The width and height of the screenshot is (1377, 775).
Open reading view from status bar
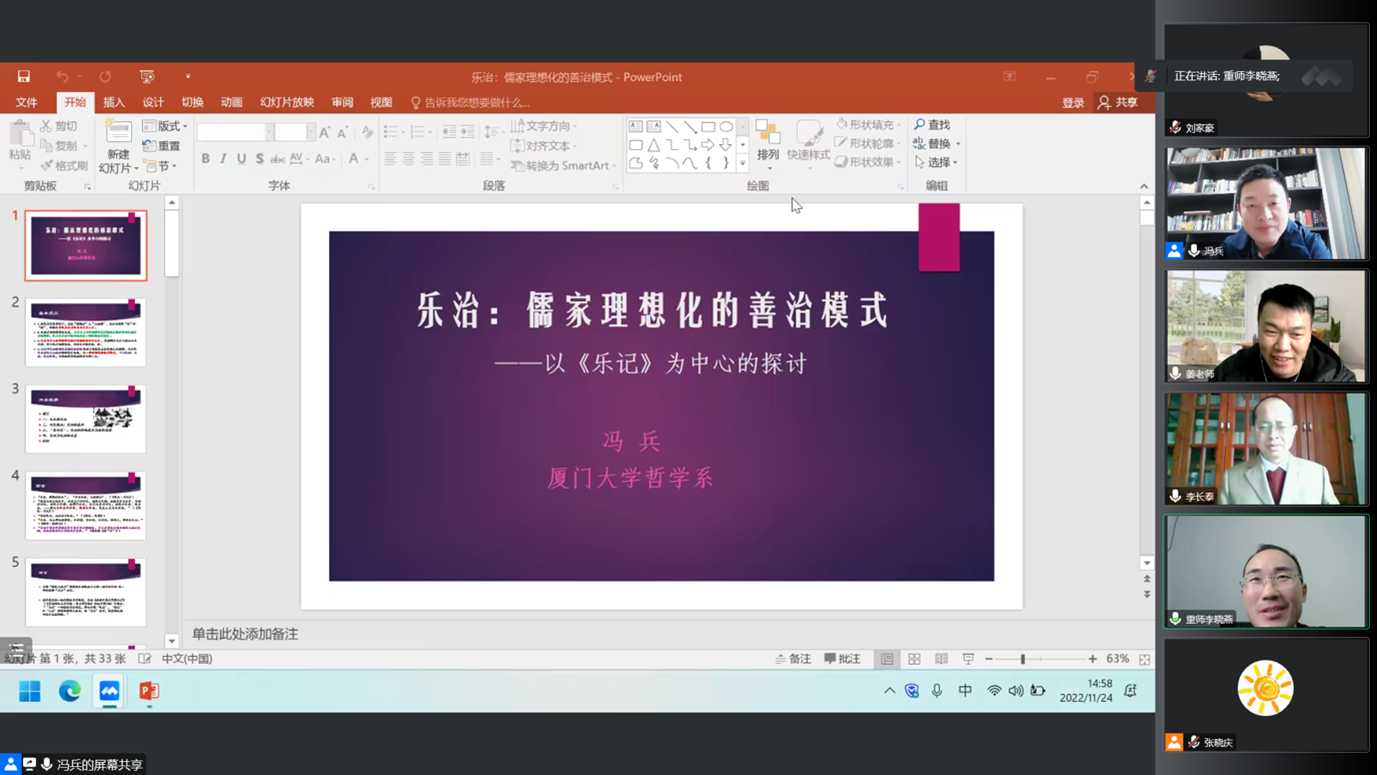coord(941,659)
